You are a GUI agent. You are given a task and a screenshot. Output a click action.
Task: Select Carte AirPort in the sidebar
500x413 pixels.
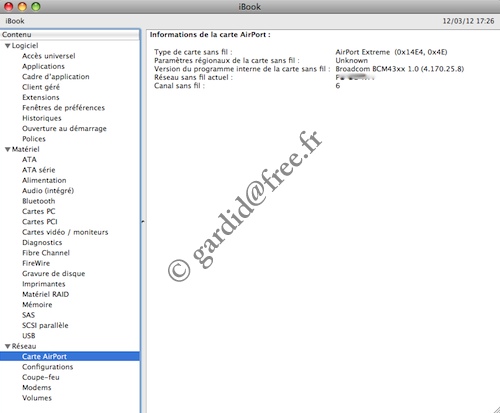pyautogui.click(x=70, y=356)
